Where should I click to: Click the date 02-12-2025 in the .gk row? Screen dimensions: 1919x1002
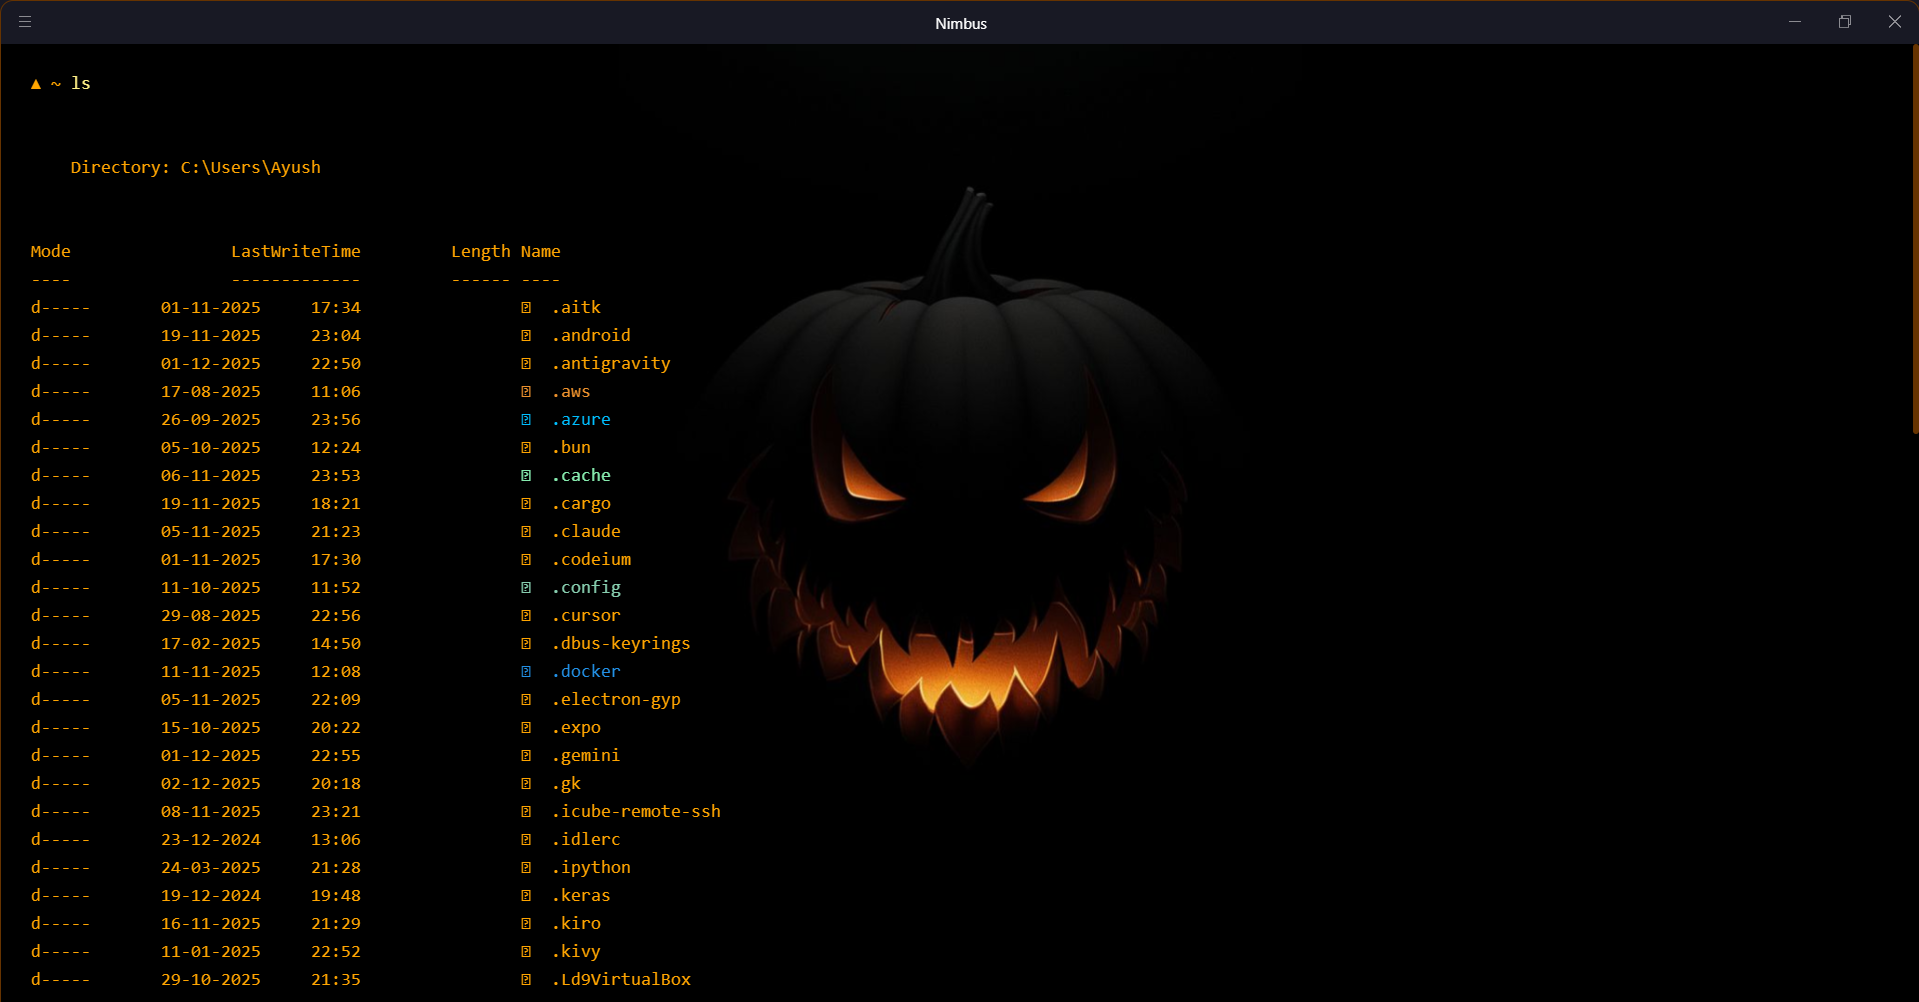click(211, 784)
